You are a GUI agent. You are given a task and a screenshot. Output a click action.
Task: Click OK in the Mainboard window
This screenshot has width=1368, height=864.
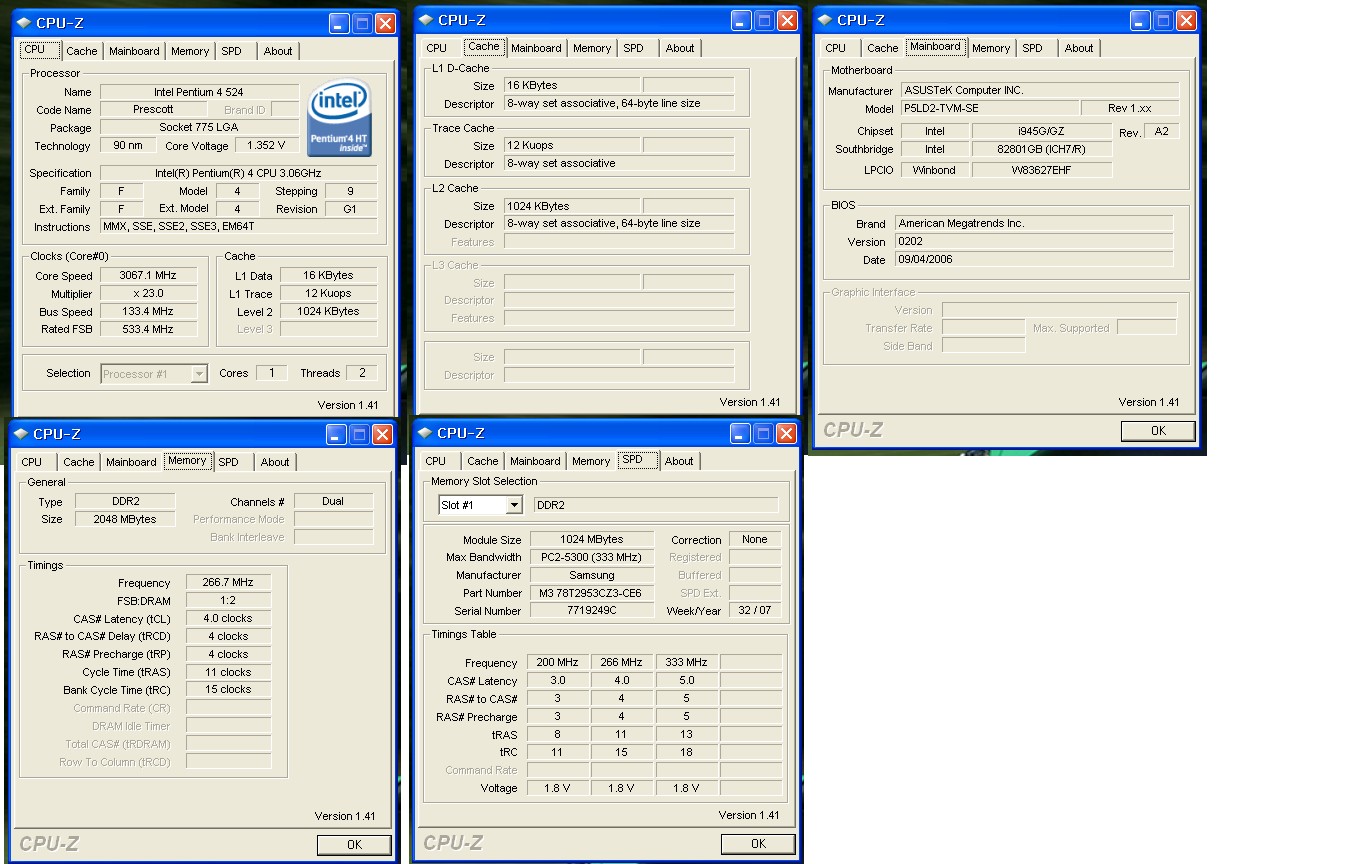coord(1158,431)
